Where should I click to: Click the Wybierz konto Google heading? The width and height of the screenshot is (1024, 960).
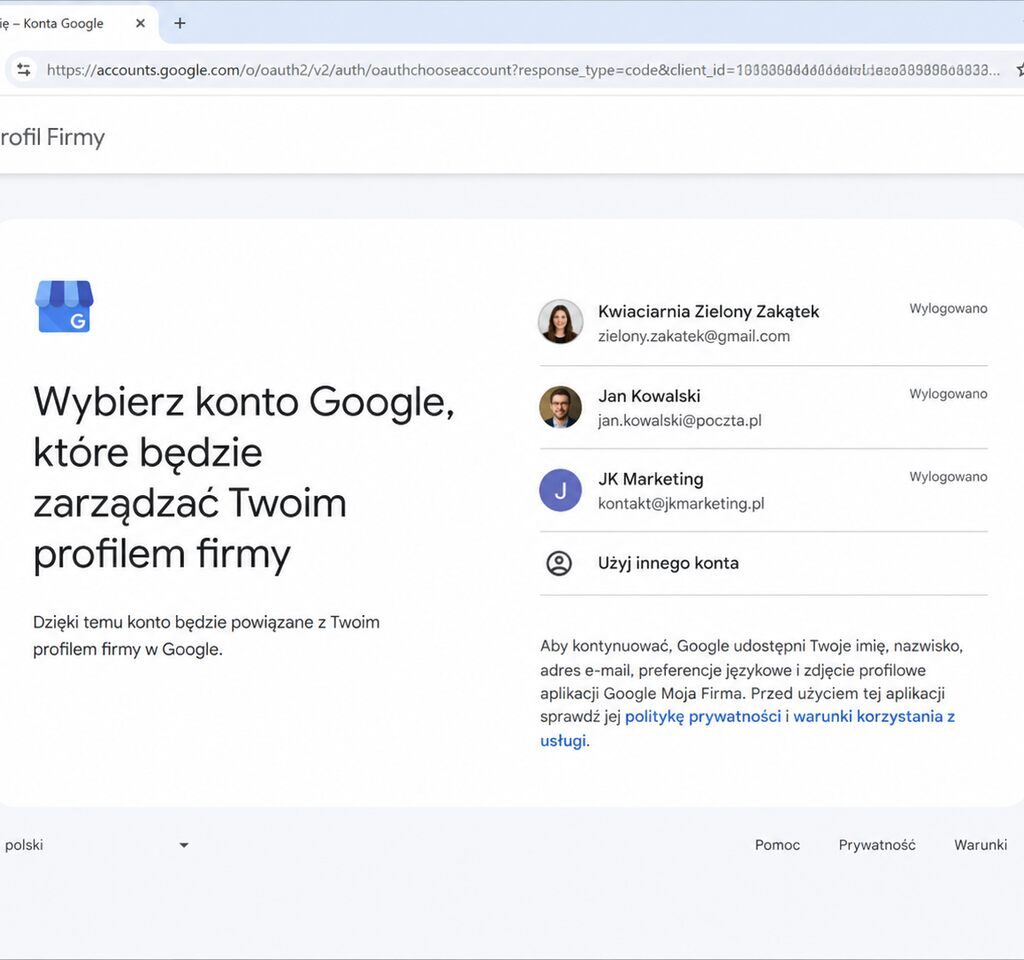[x=244, y=478]
